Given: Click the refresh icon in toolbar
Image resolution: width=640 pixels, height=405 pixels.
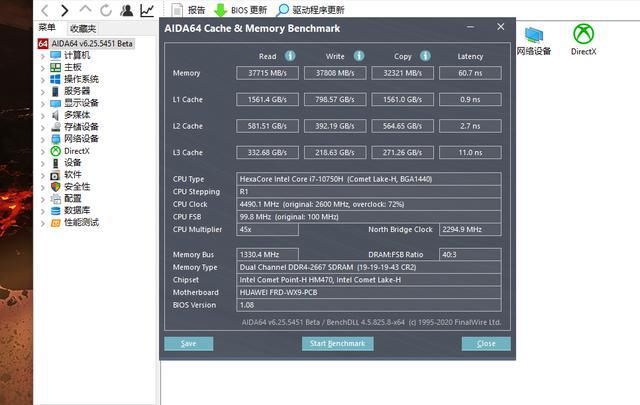Looking at the screenshot, I should [105, 10].
